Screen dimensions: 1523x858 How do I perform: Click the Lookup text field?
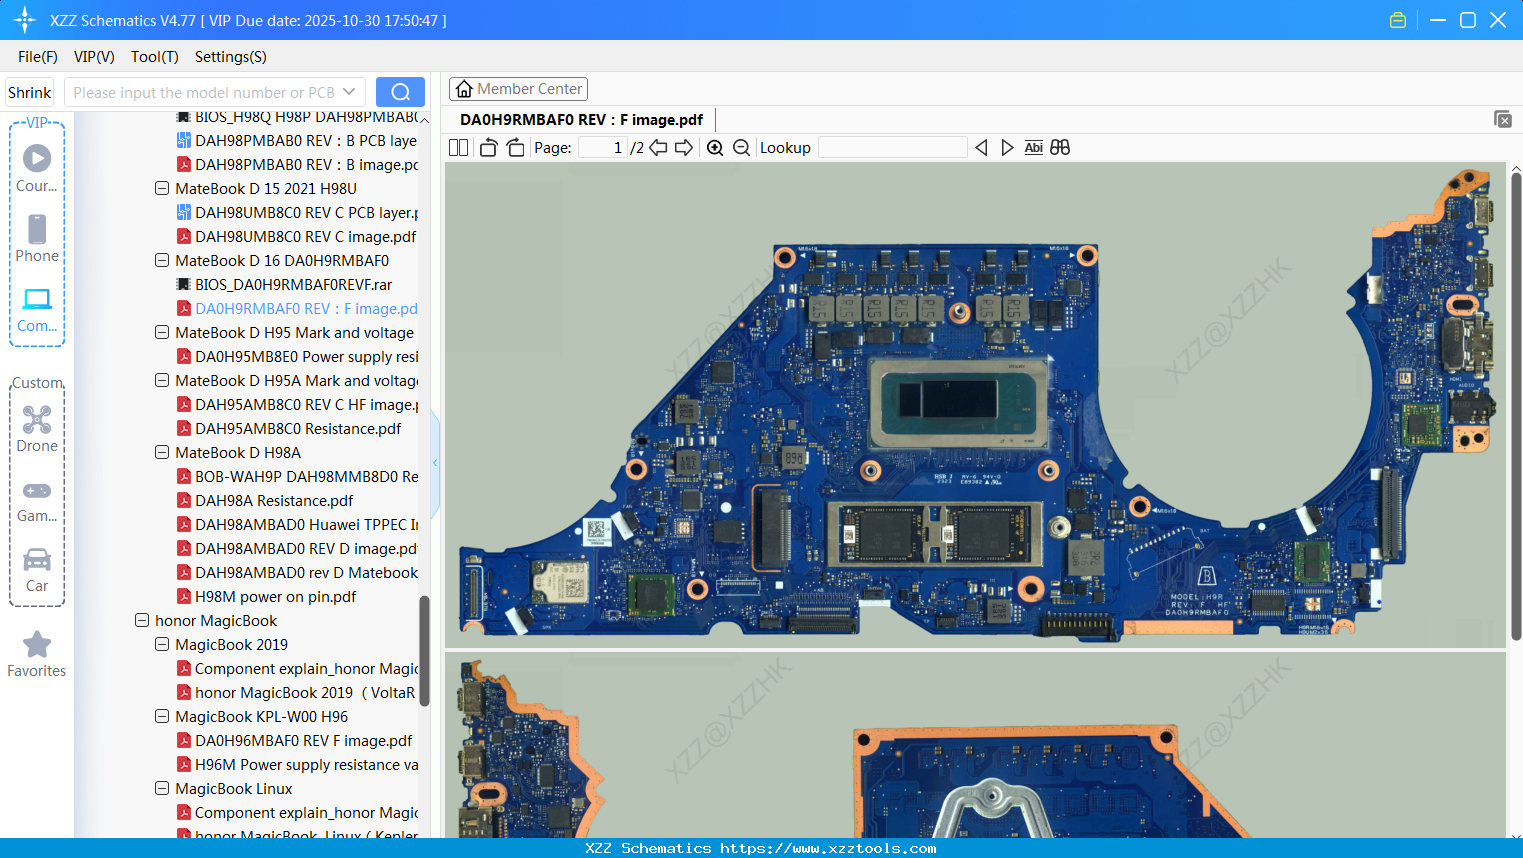(892, 148)
